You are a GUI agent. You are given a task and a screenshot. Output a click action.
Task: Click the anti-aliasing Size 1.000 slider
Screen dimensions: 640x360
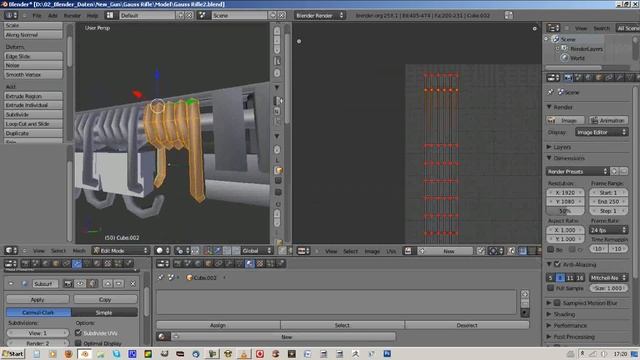608,288
